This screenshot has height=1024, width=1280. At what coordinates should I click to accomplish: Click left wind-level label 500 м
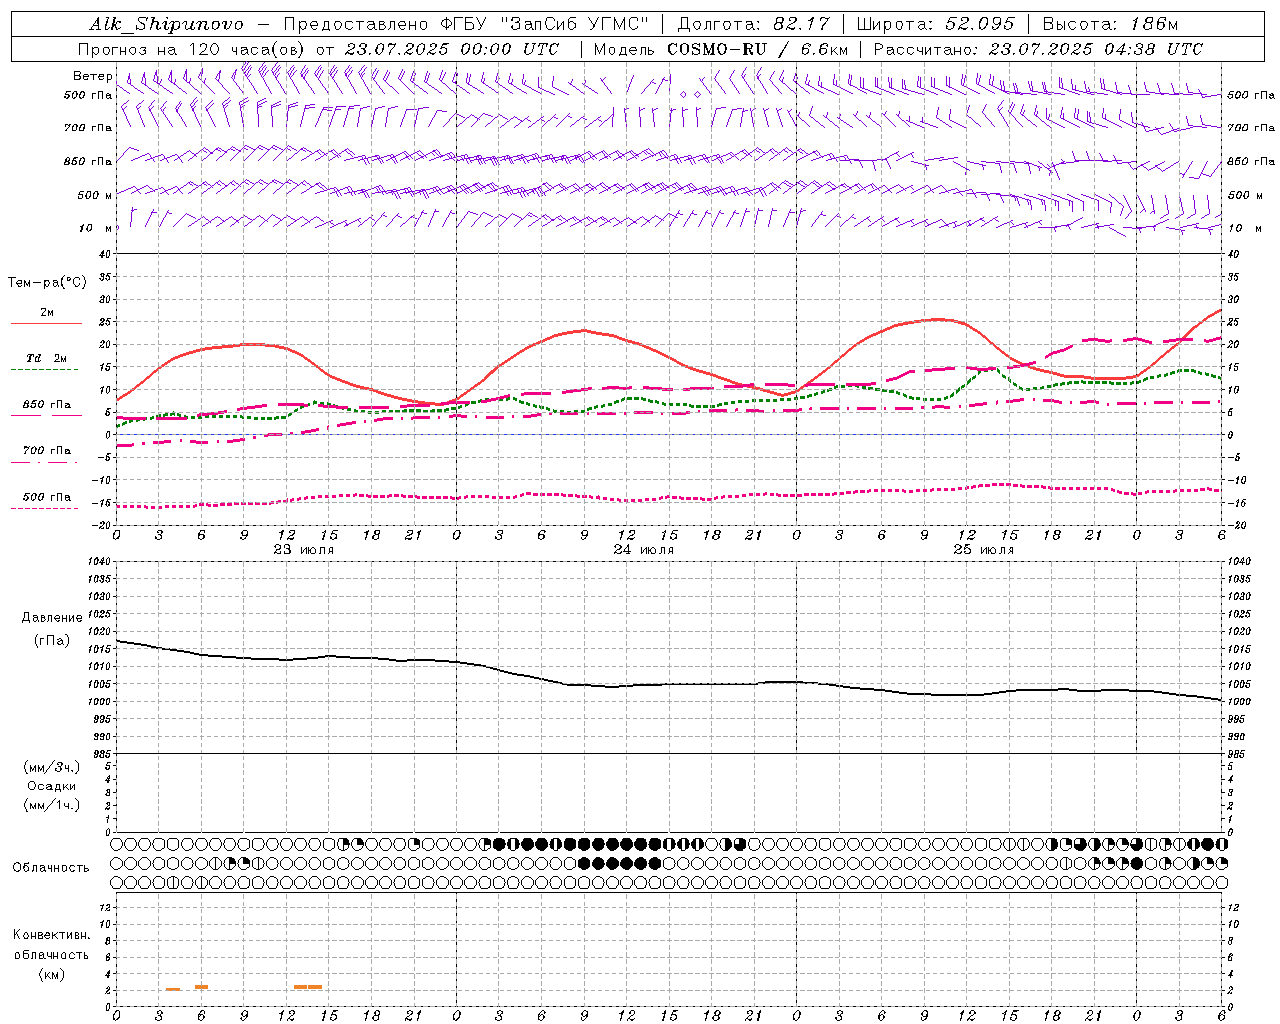click(95, 195)
